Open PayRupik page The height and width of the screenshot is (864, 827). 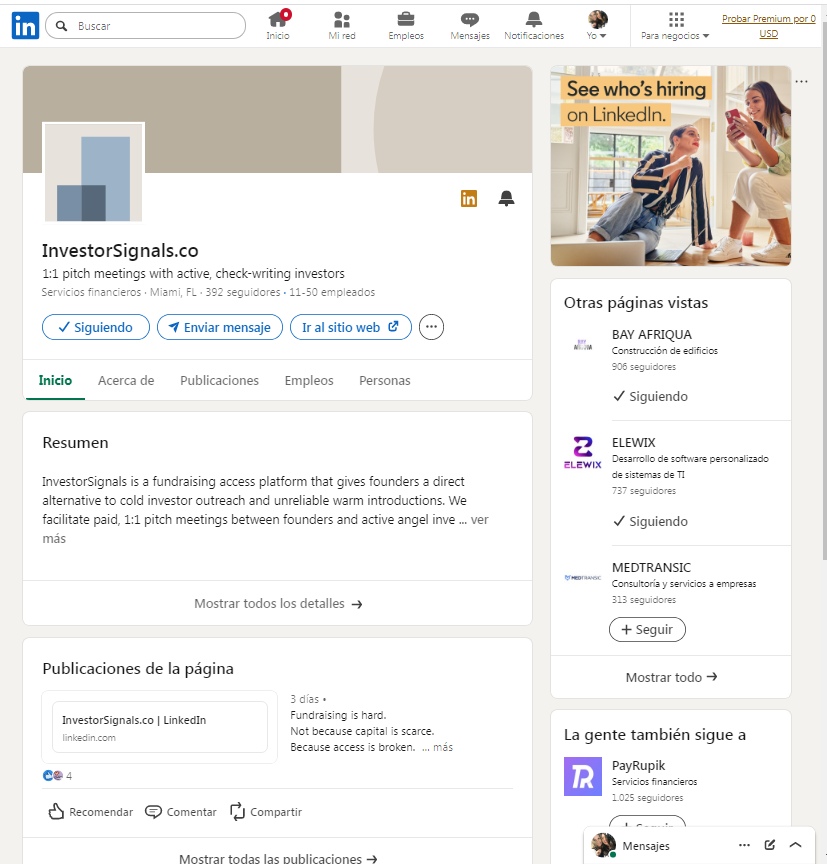pos(639,766)
